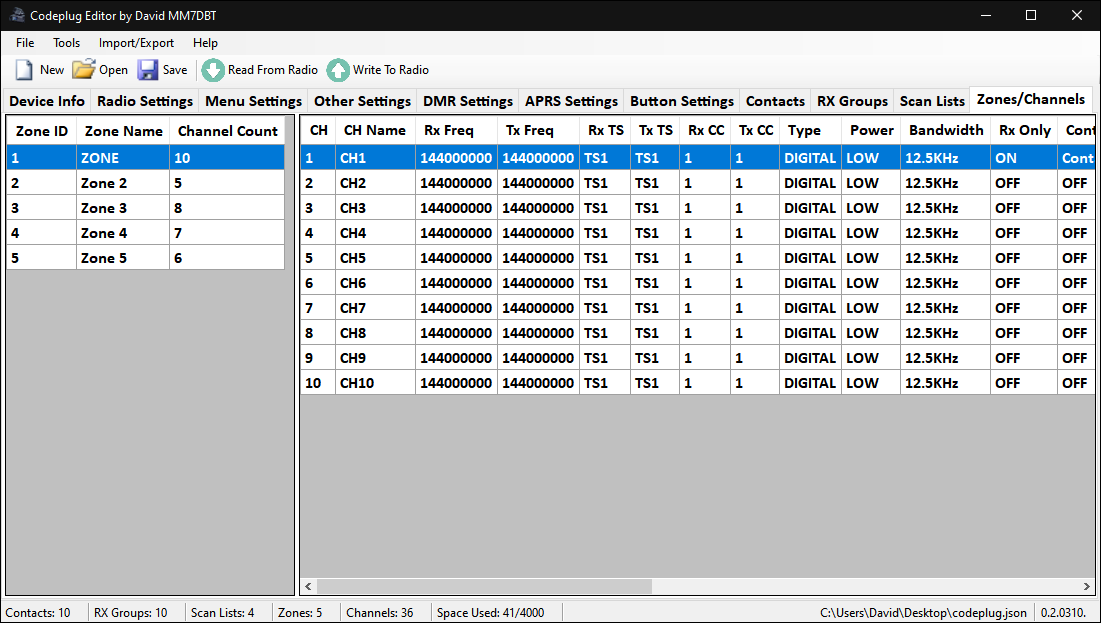Click the Read From Radio download icon
The image size is (1101, 623).
(213, 70)
